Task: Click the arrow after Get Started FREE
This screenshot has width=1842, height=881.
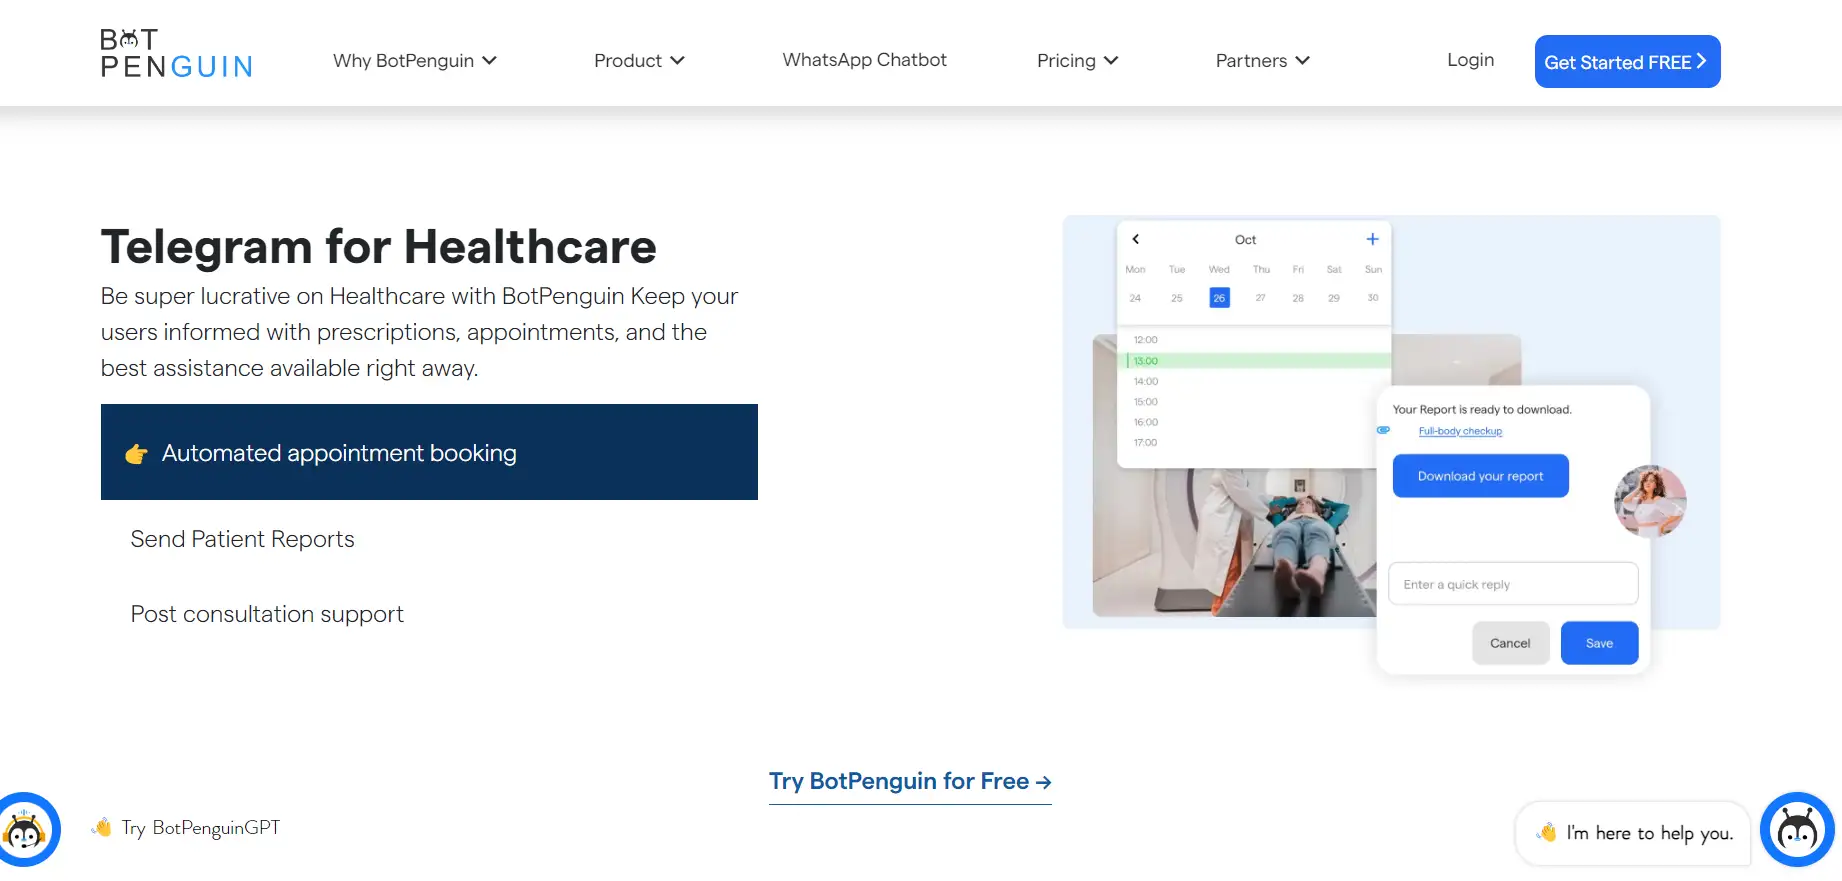Action: (1701, 61)
